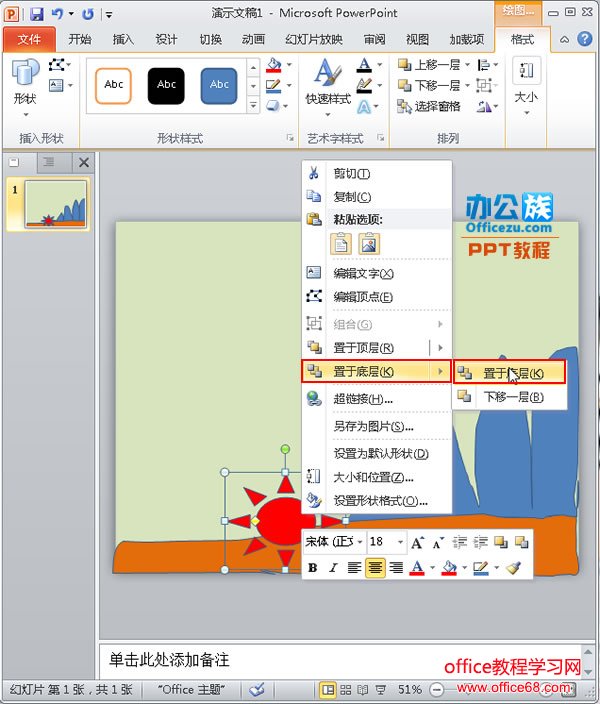Select Keep Source Formatting paste option icon
The width and height of the screenshot is (600, 704).
click(341, 244)
